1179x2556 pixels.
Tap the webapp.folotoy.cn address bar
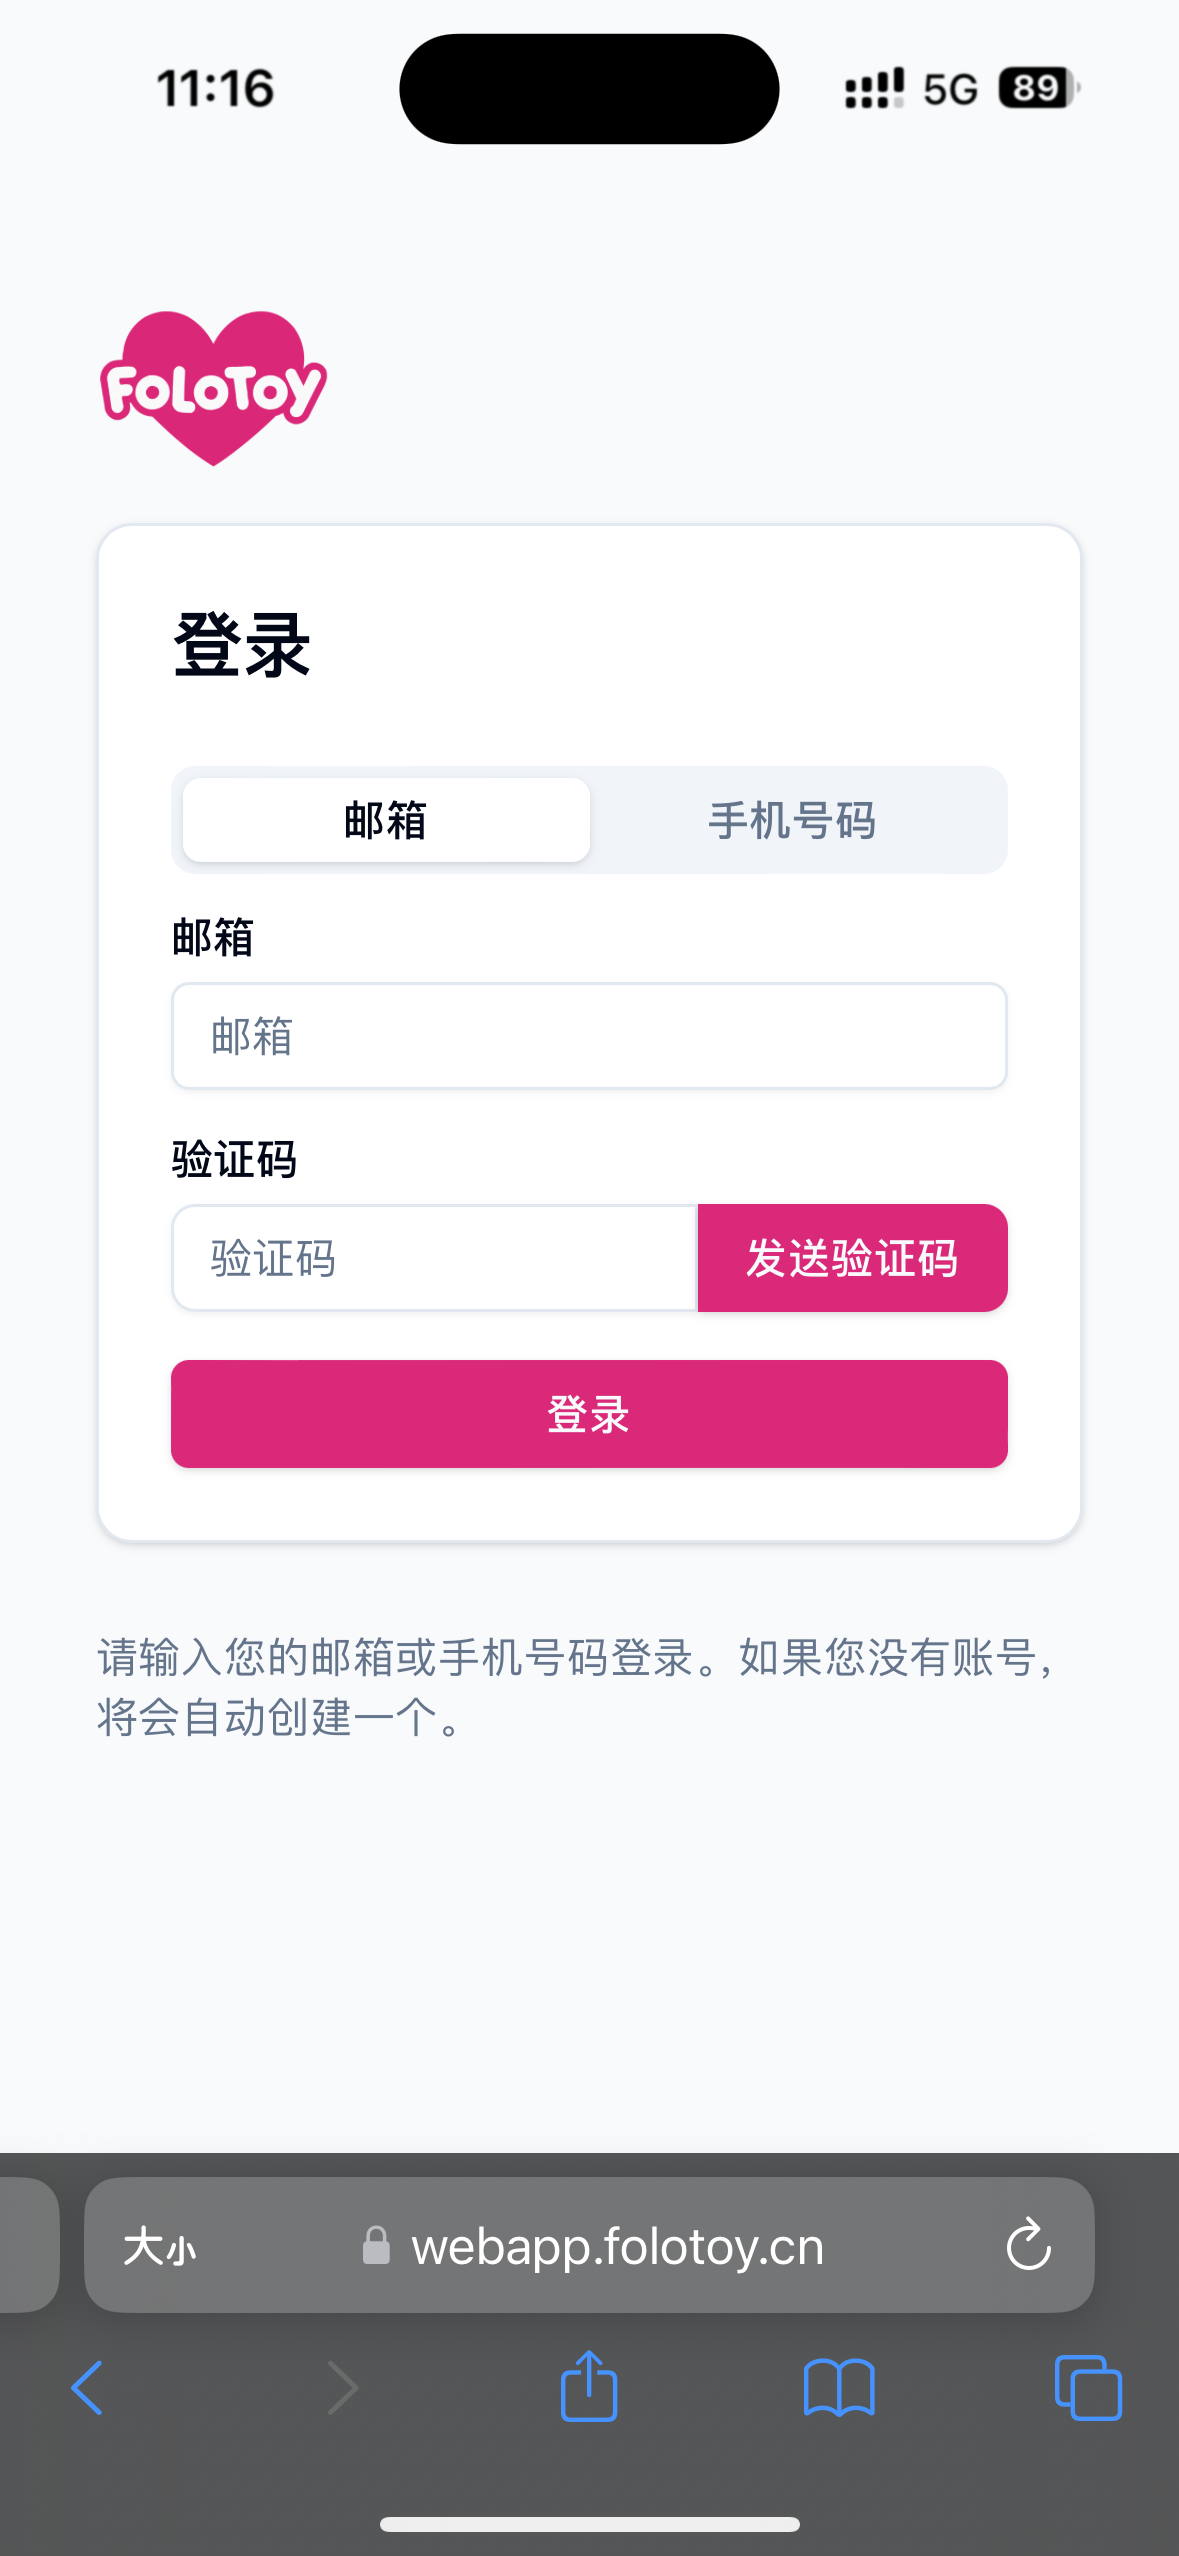click(x=618, y=2246)
